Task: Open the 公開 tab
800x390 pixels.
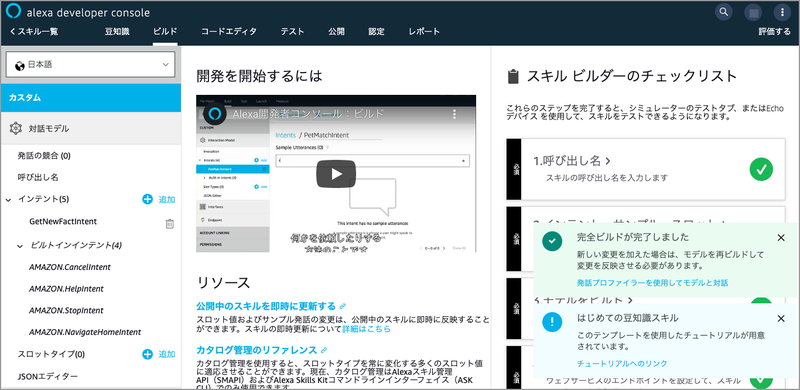Action: click(x=336, y=32)
